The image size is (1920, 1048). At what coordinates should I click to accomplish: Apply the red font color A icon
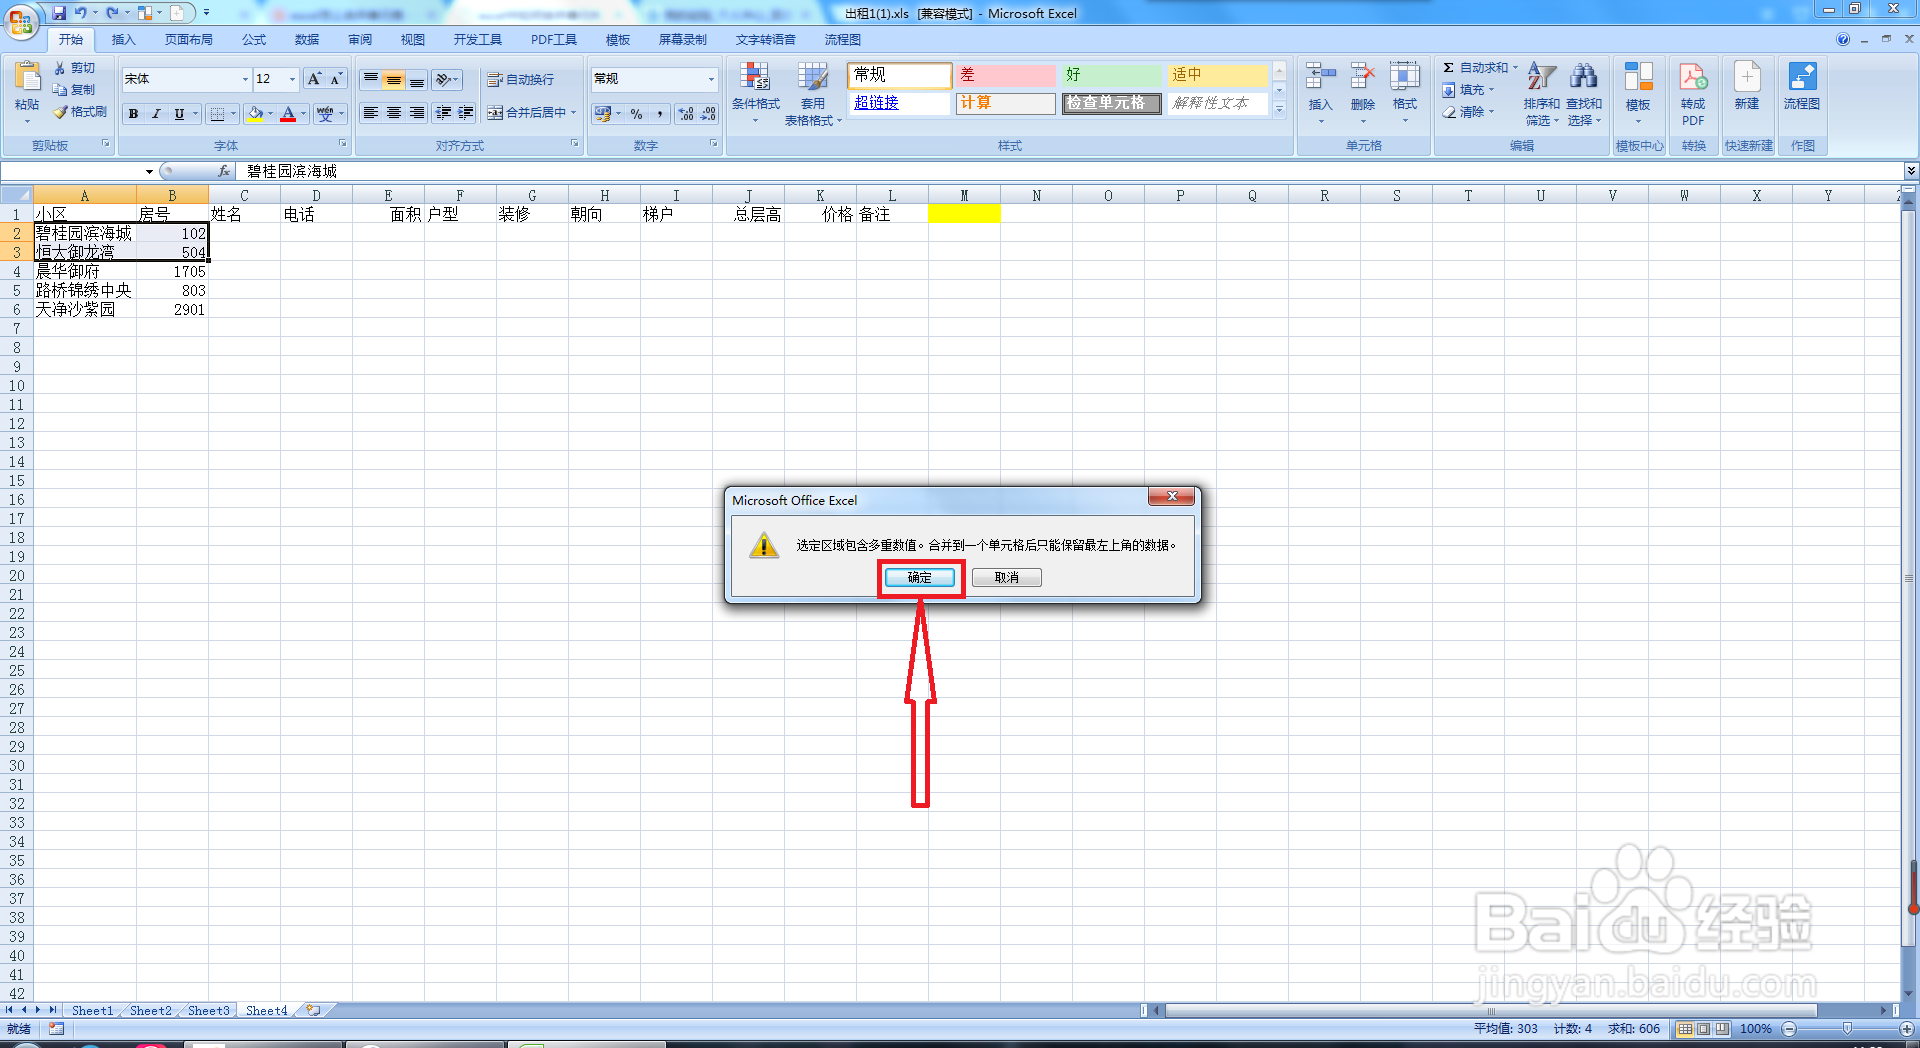(288, 114)
